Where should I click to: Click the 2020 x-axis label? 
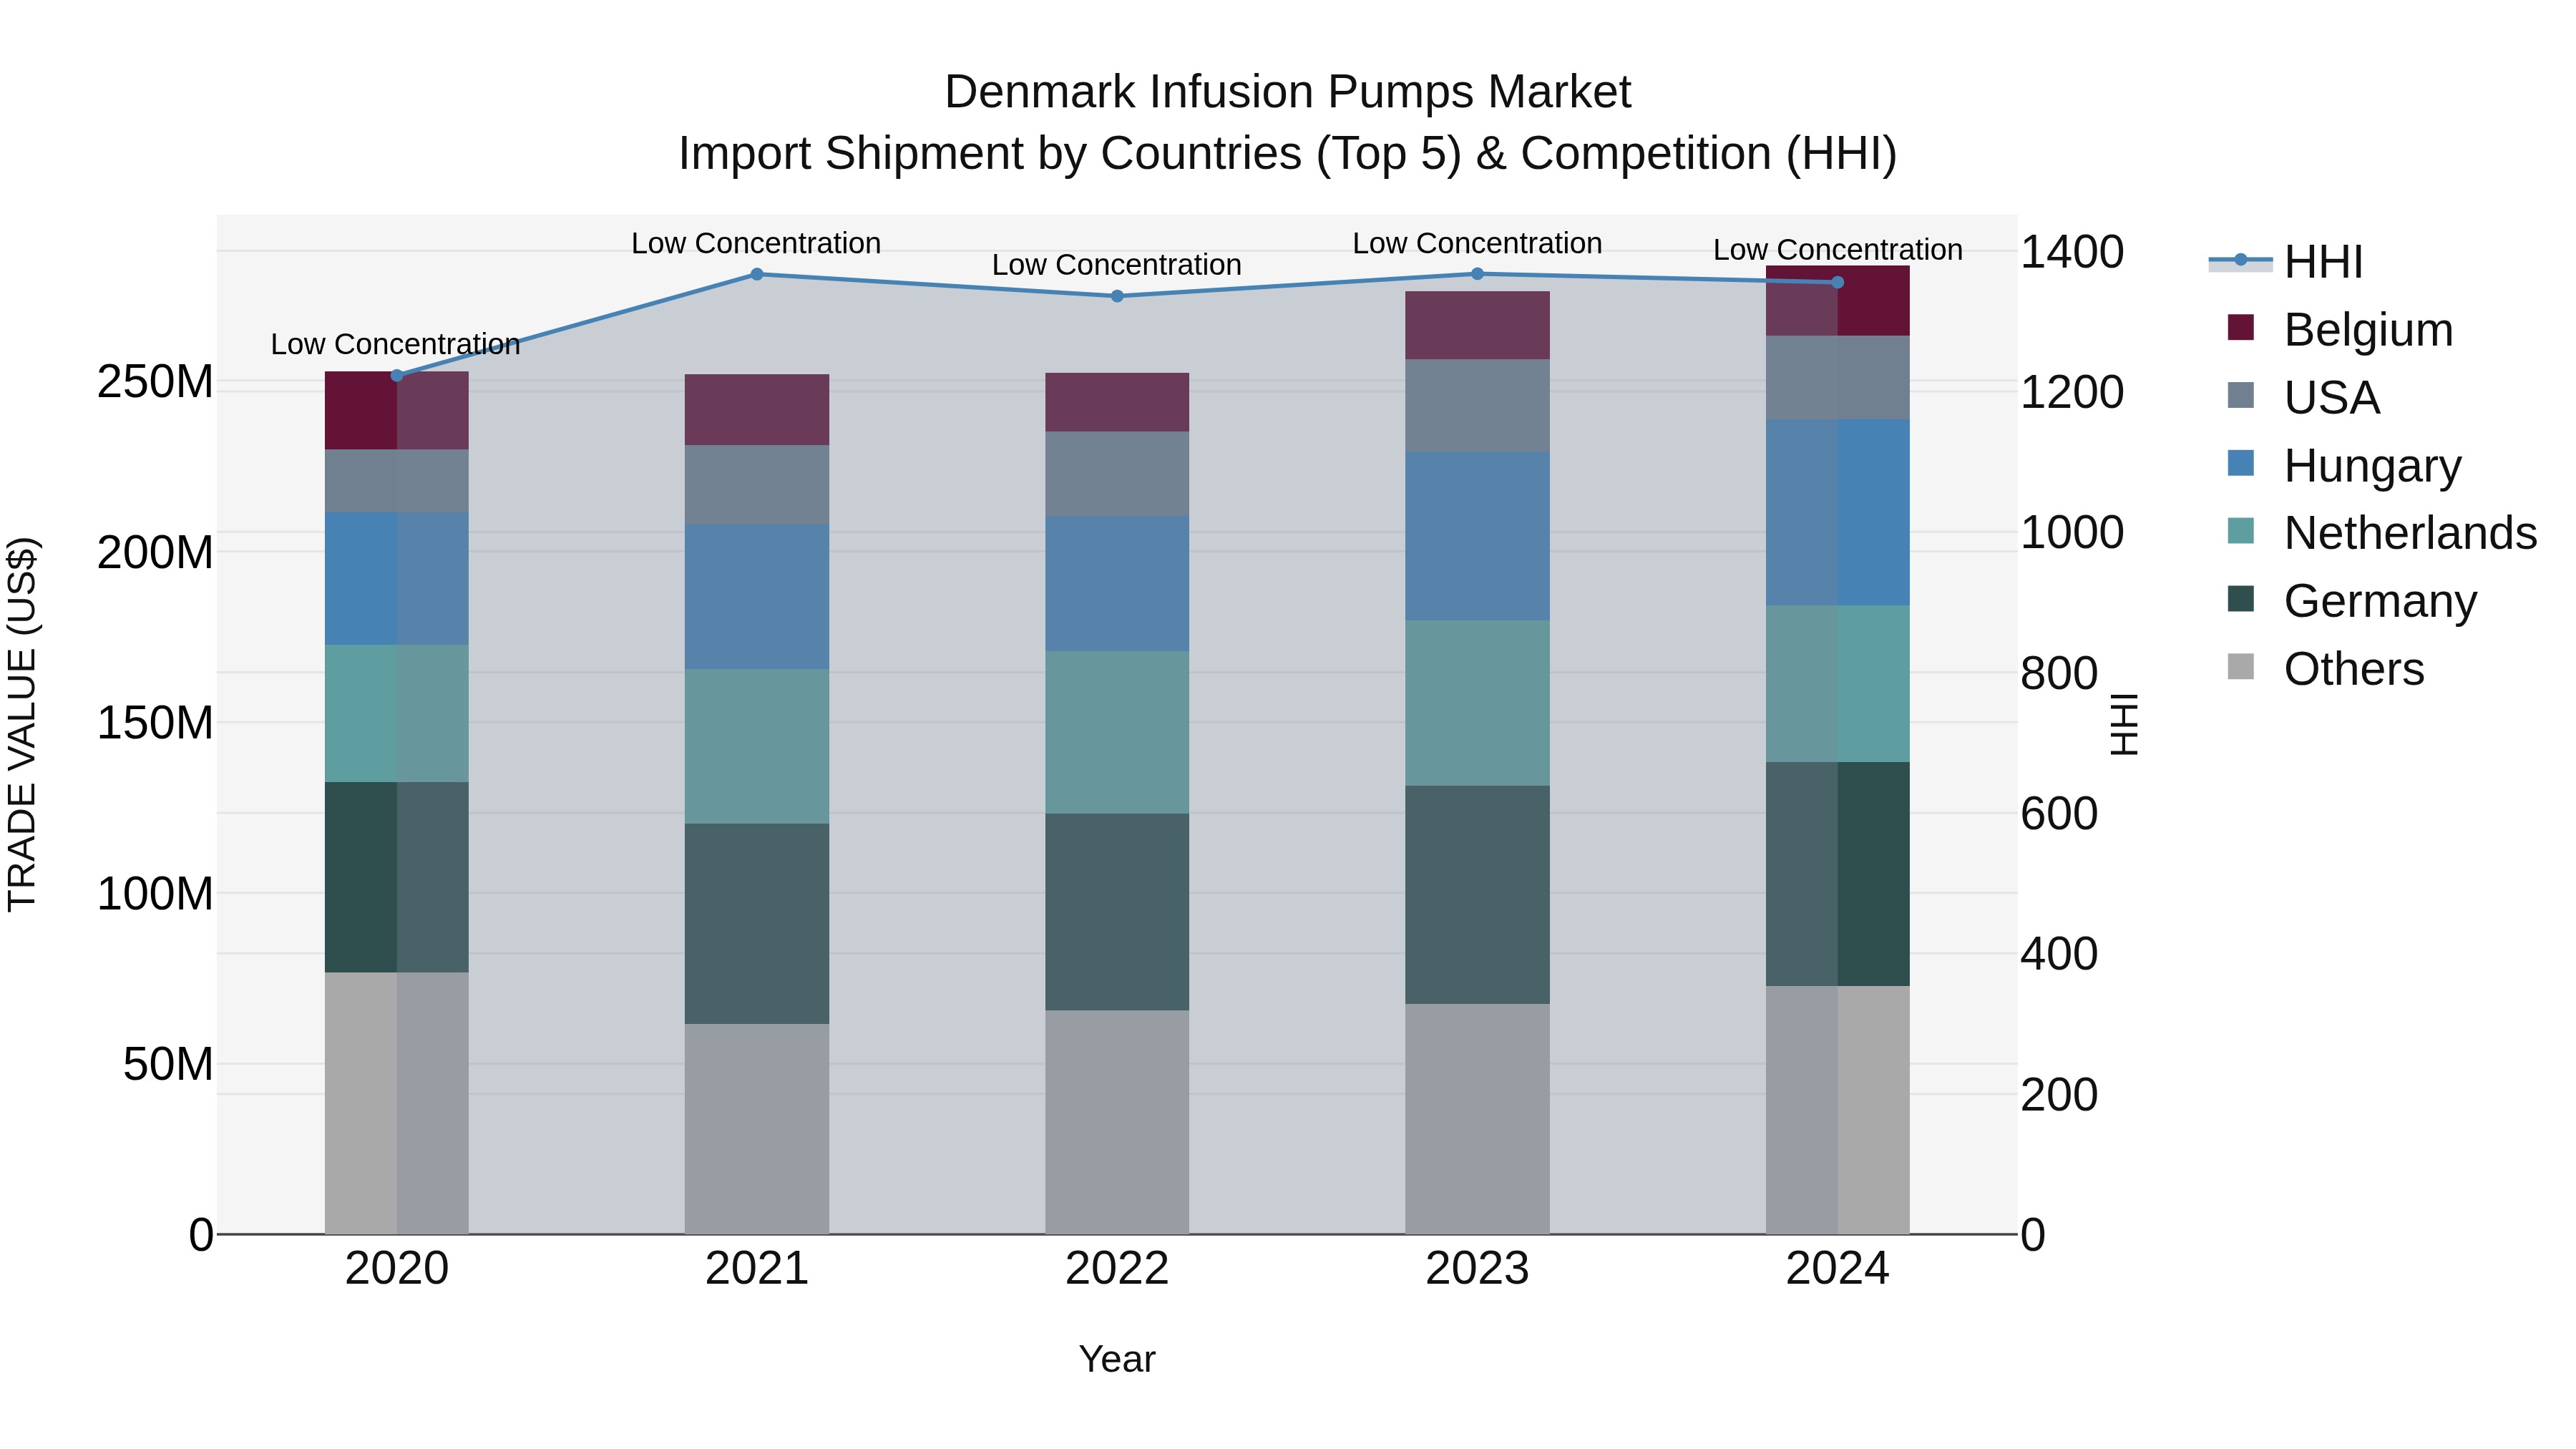coord(397,1269)
